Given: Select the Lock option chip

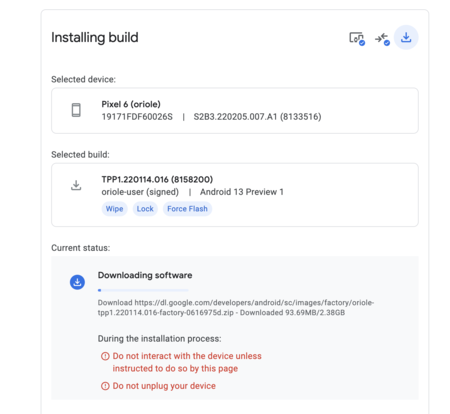Looking at the screenshot, I should coord(145,209).
